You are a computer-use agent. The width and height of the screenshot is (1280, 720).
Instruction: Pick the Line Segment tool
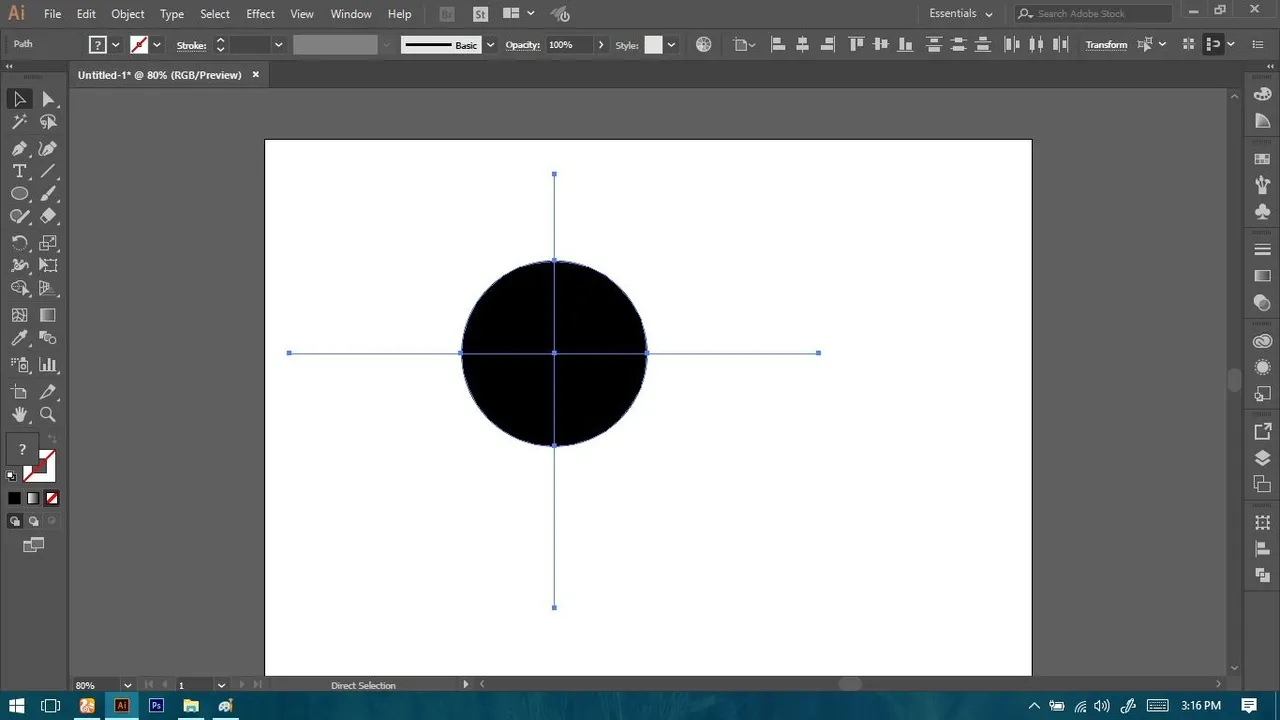pos(48,171)
